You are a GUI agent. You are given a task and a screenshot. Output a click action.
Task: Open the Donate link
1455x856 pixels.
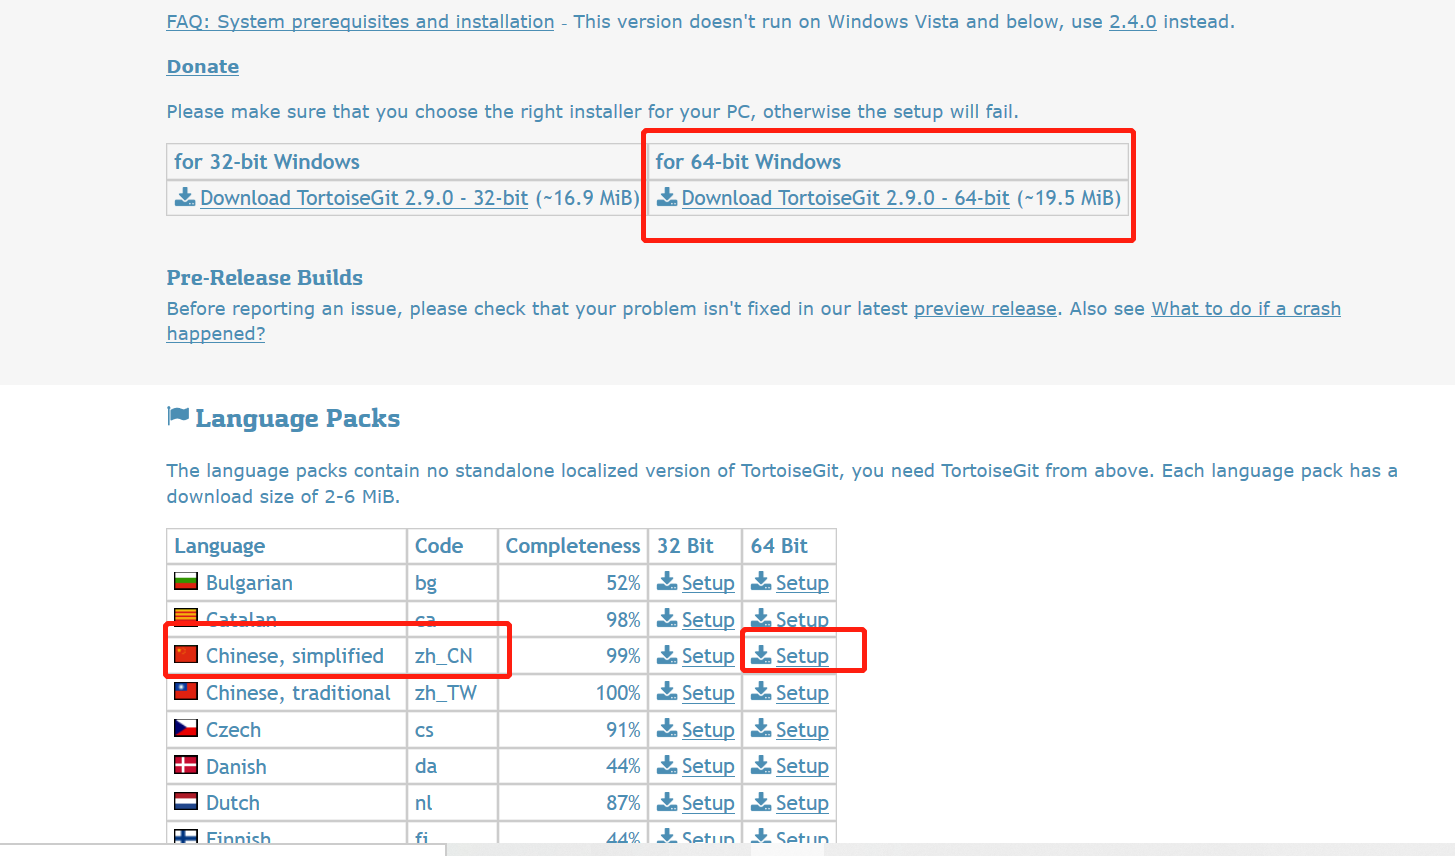203,67
